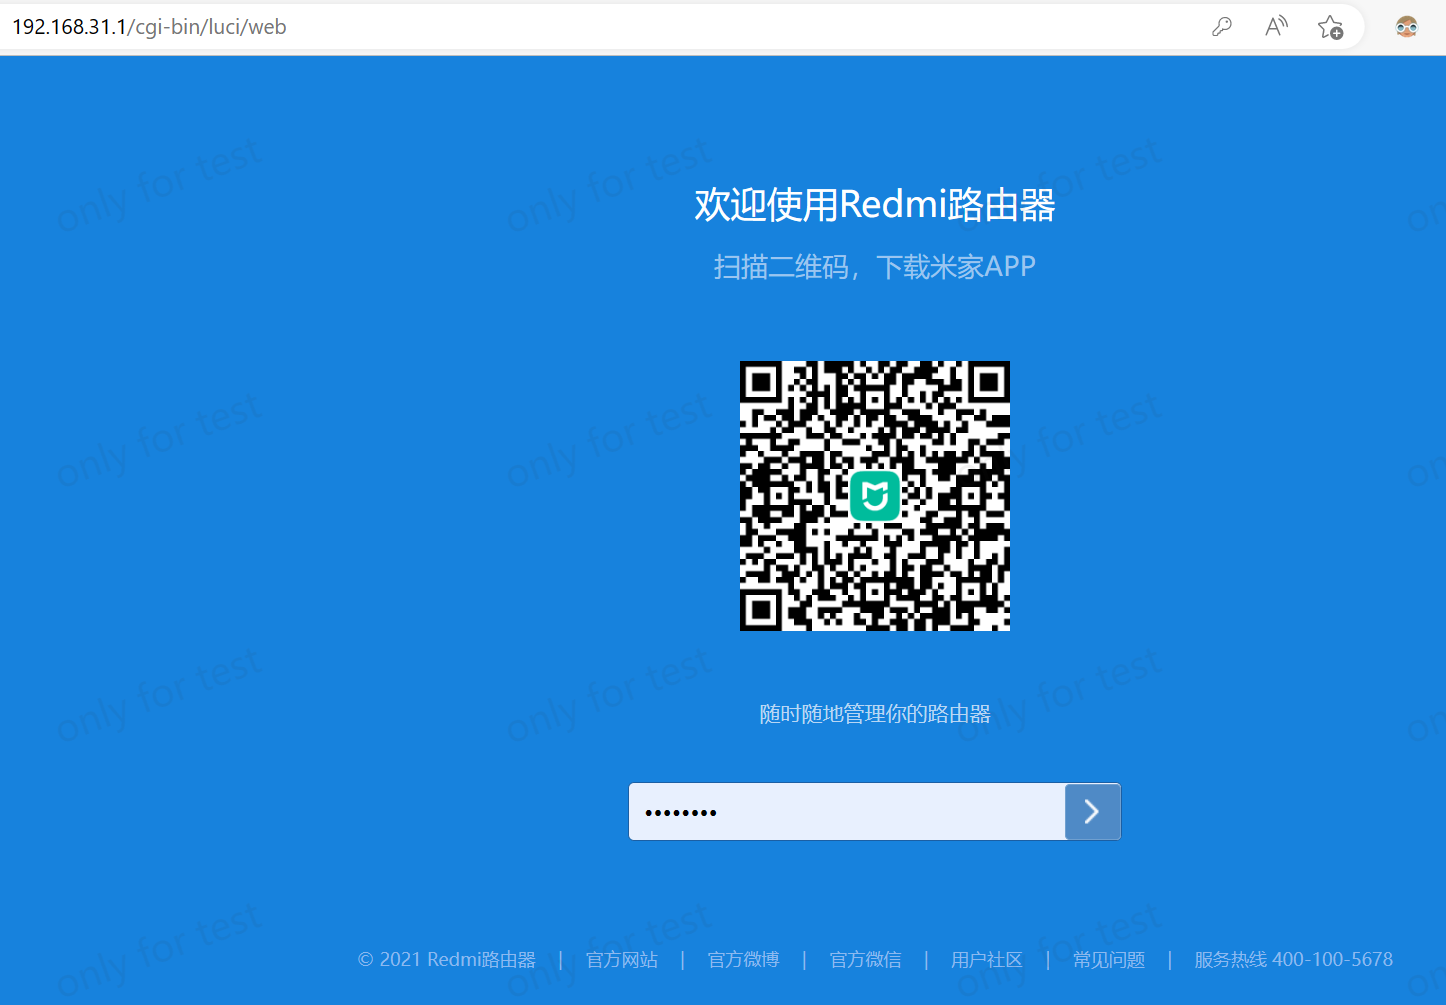Submit the password with the arrow button

point(1092,812)
